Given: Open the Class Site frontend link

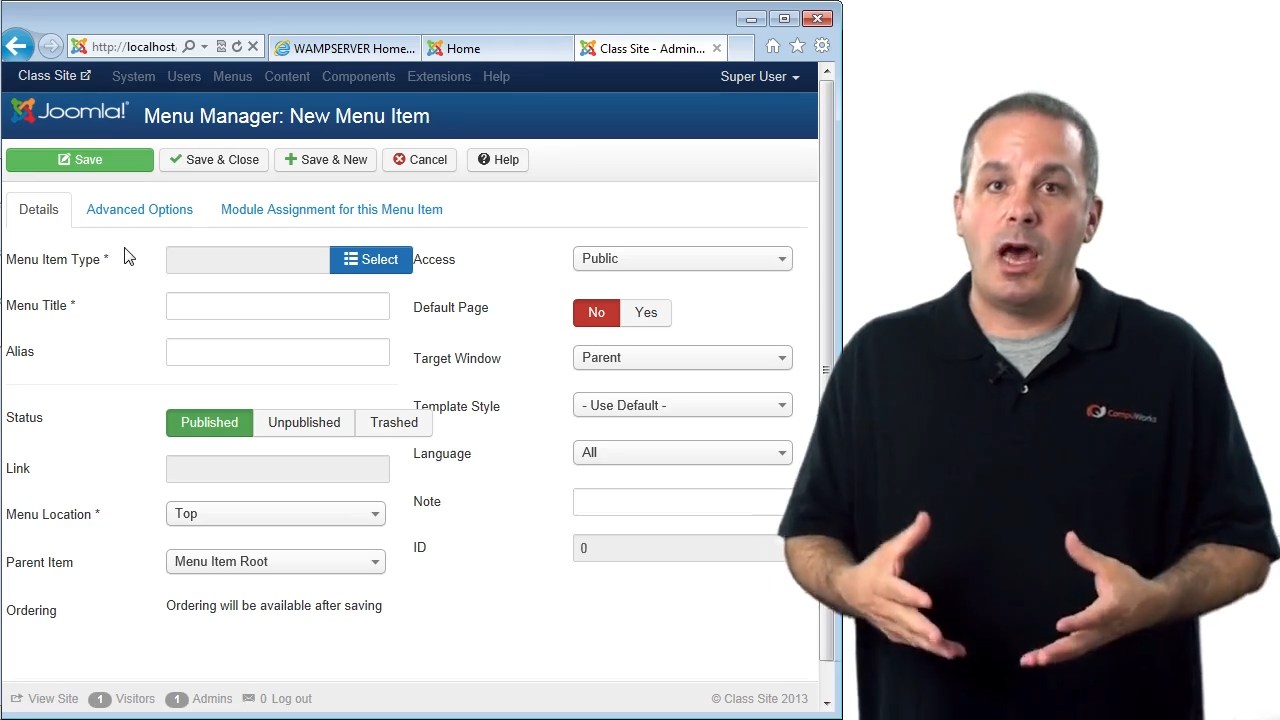Looking at the screenshot, I should [x=54, y=75].
